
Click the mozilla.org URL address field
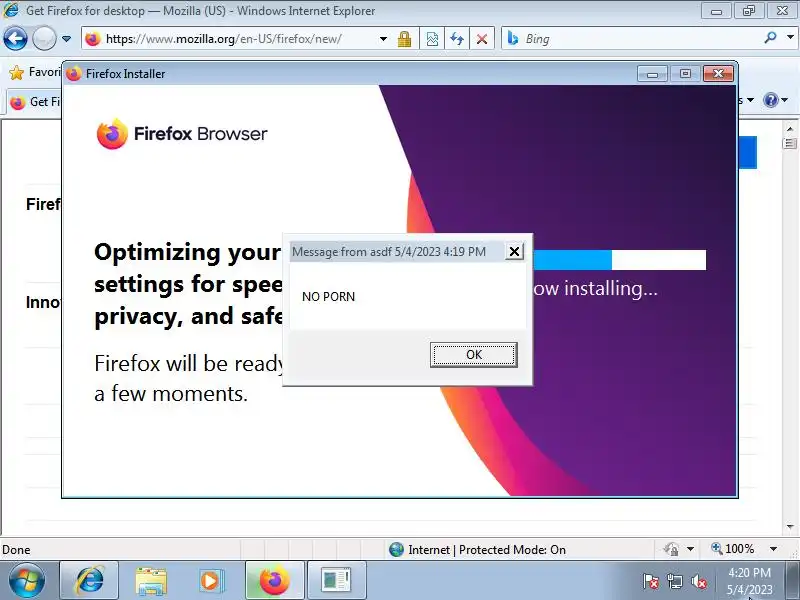coord(230,39)
